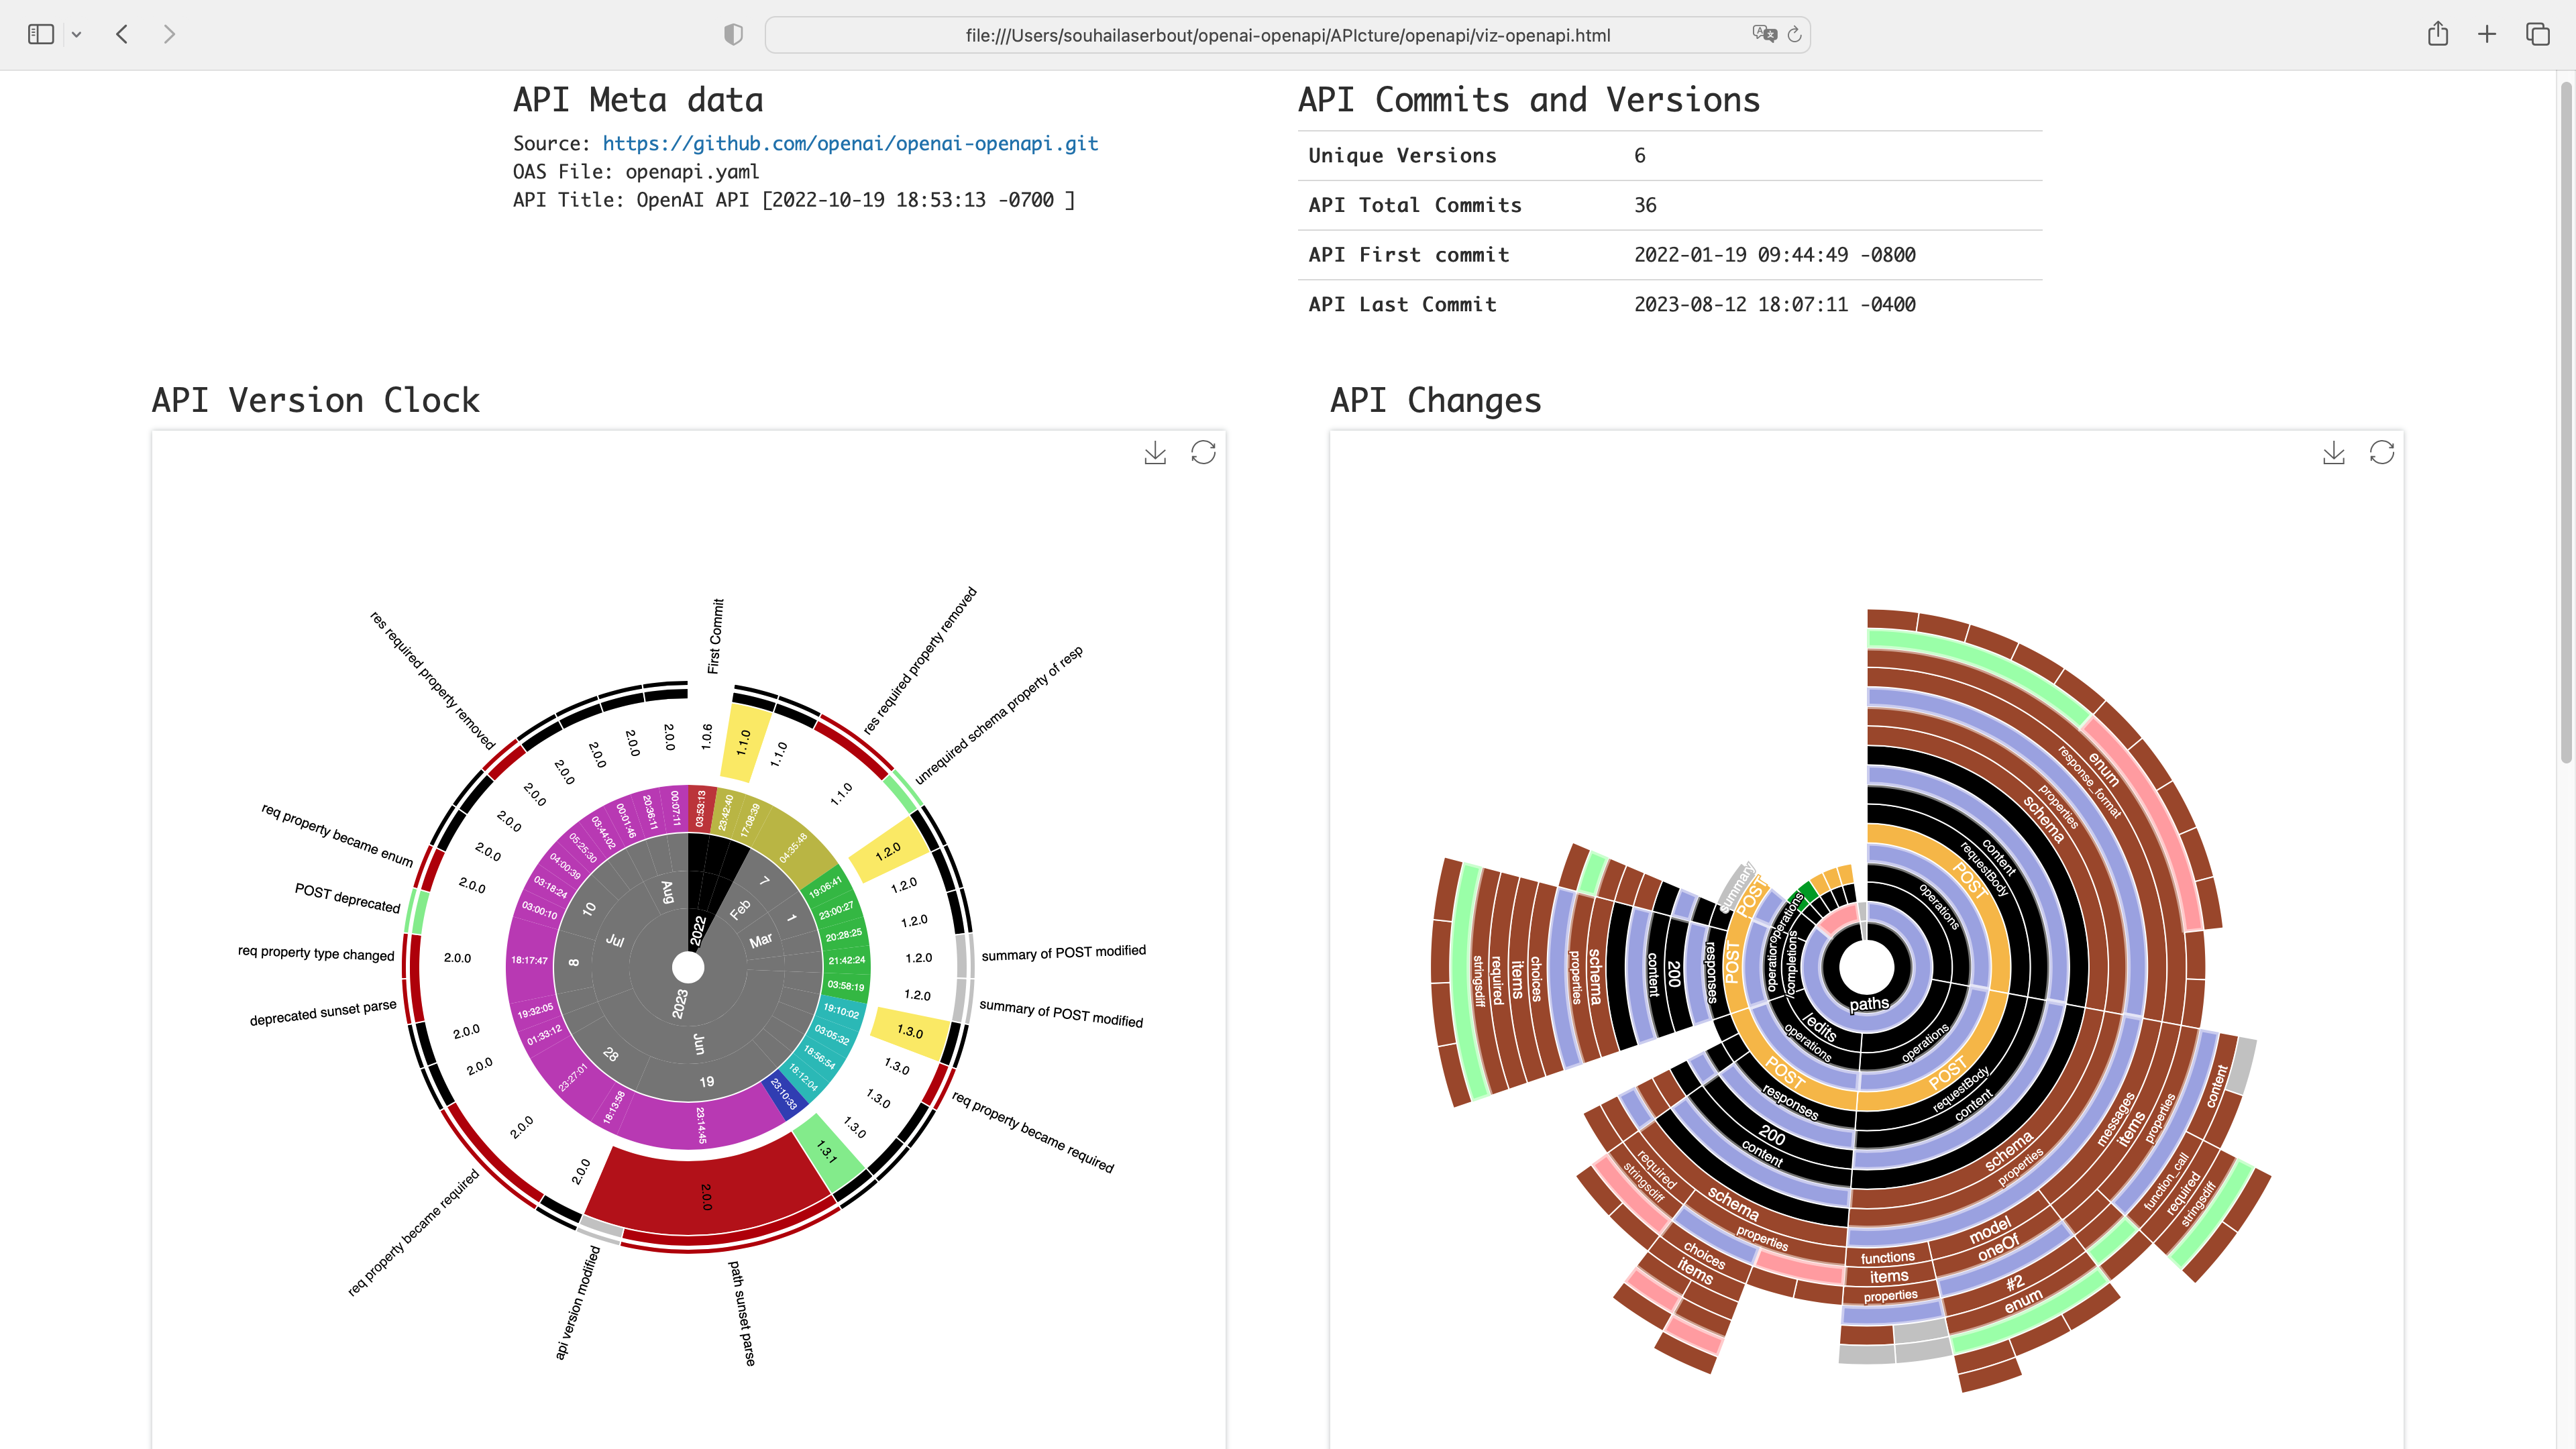Click the yellow 1.2.0 version segment
Viewport: 2576px width, 1449px height.
889,850
